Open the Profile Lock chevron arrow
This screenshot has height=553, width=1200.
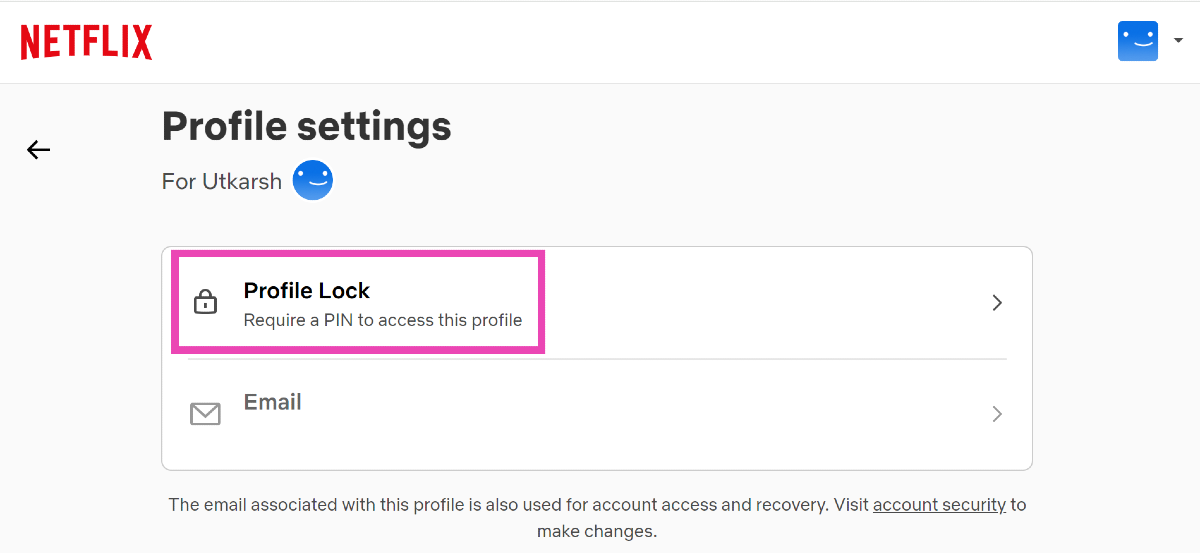pos(996,303)
